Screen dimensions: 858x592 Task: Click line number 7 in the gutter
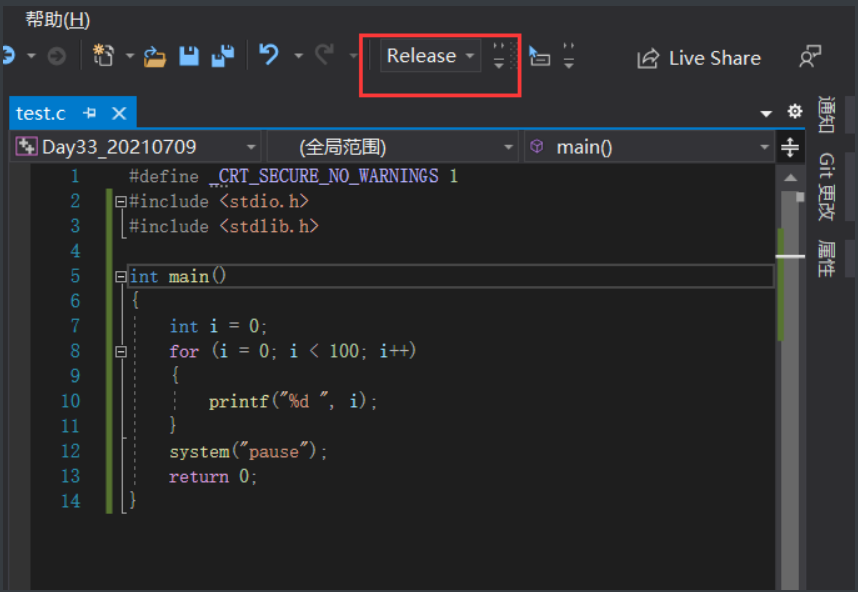[x=75, y=326]
